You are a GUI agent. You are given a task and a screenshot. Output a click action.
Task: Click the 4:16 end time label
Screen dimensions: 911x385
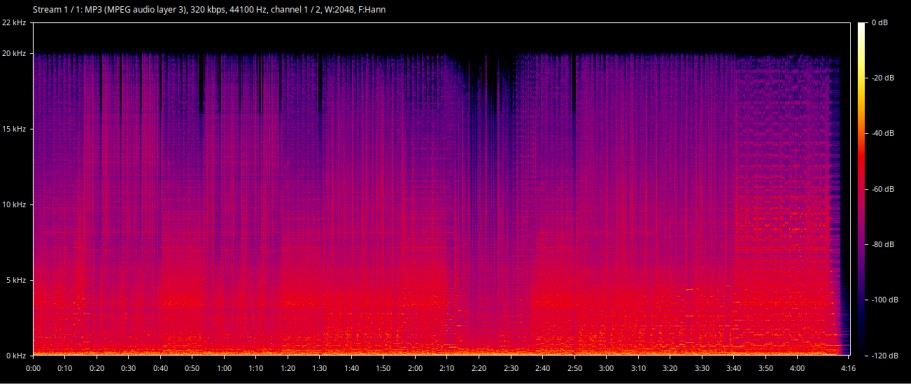coord(847,368)
